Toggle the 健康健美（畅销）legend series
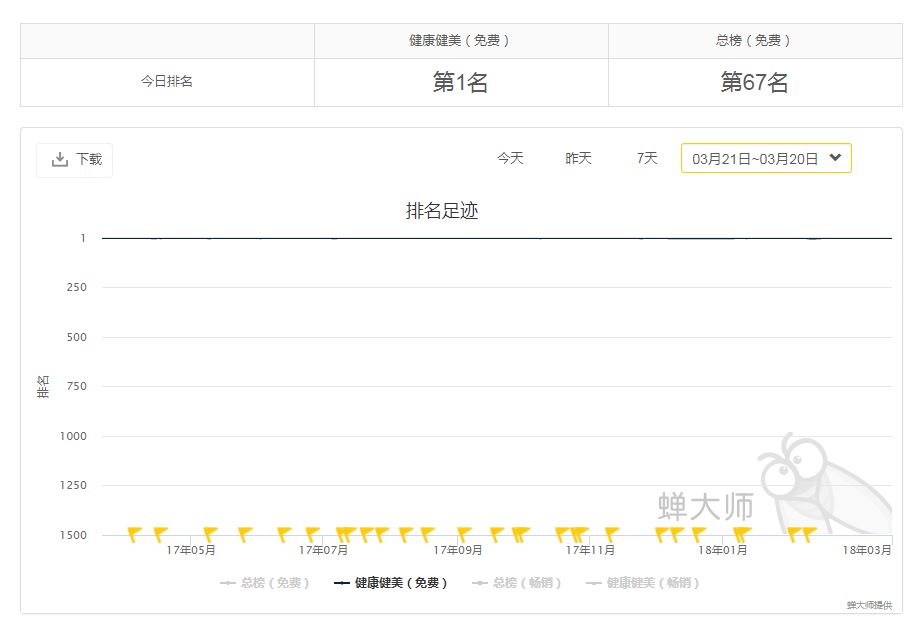Viewport: 918px width, 639px height. point(643,582)
